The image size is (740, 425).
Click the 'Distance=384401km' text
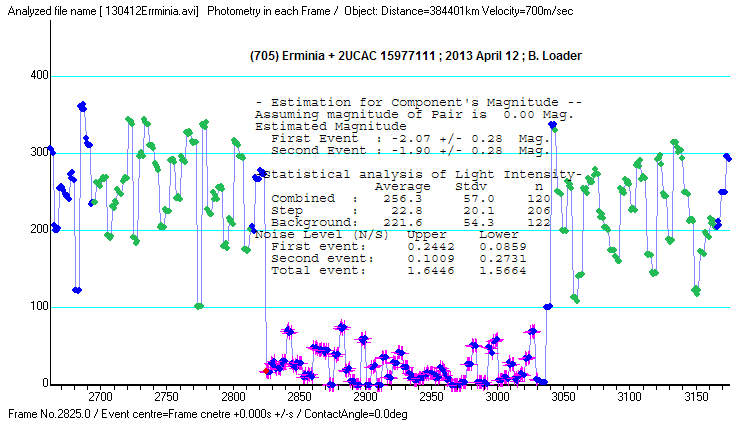[x=430, y=11]
